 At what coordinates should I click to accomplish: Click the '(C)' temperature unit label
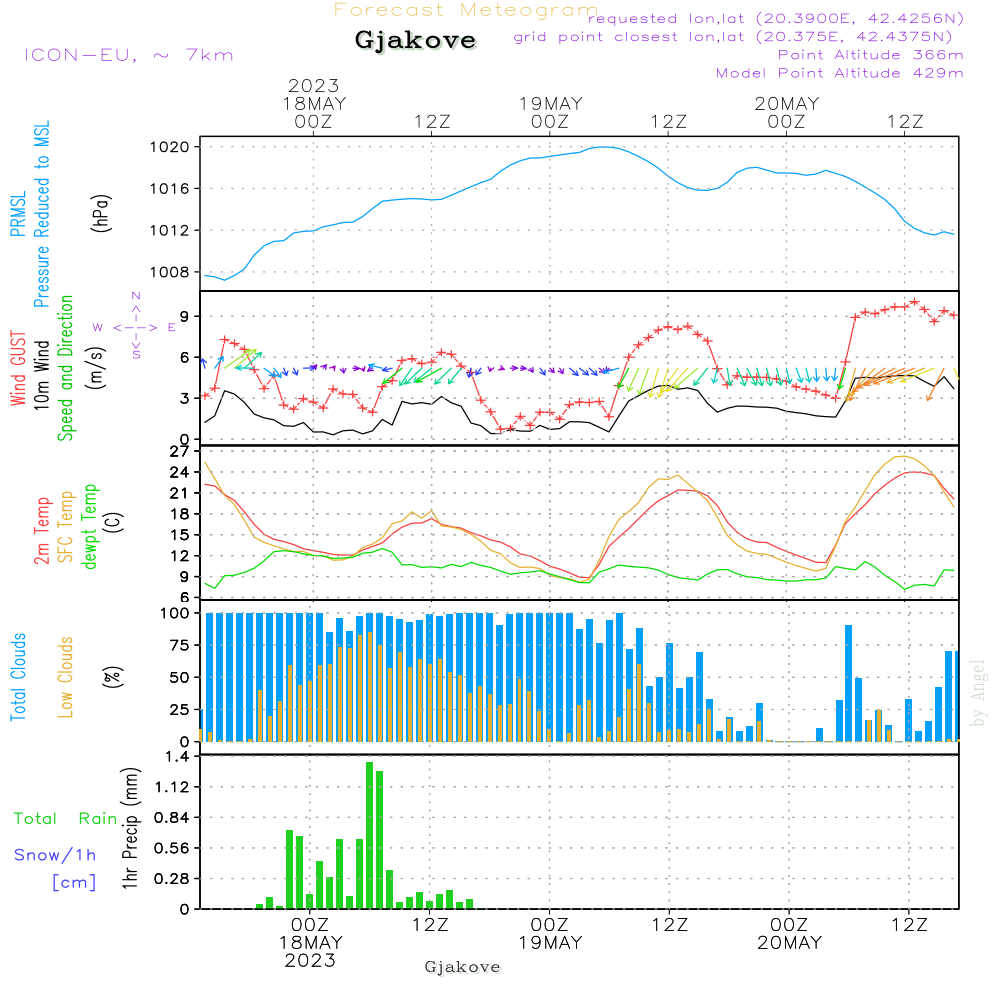click(x=113, y=522)
